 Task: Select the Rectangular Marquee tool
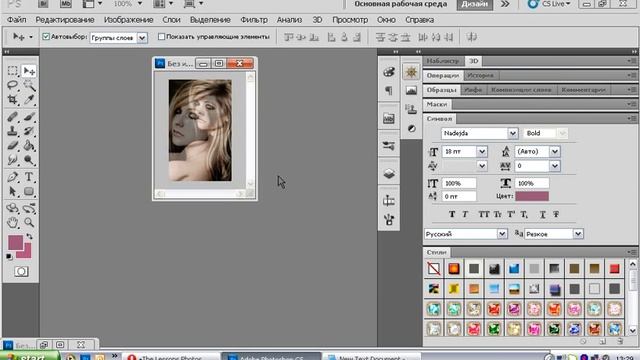point(13,71)
